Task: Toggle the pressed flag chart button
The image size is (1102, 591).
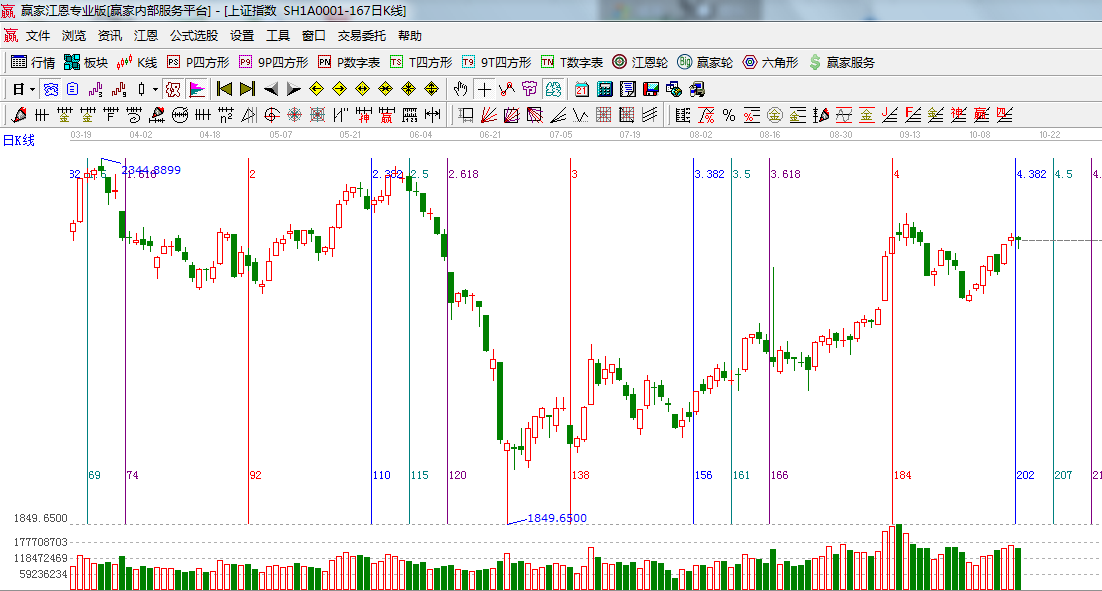Action: pyautogui.click(x=197, y=89)
